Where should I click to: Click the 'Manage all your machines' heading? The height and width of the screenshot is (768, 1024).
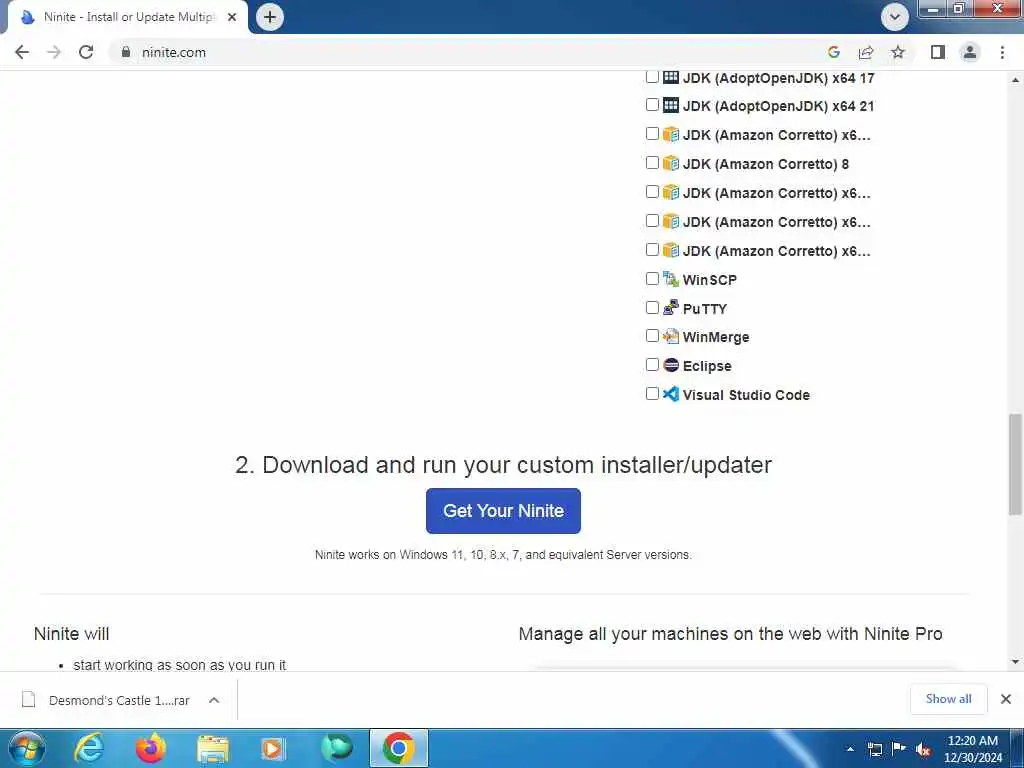(730, 634)
